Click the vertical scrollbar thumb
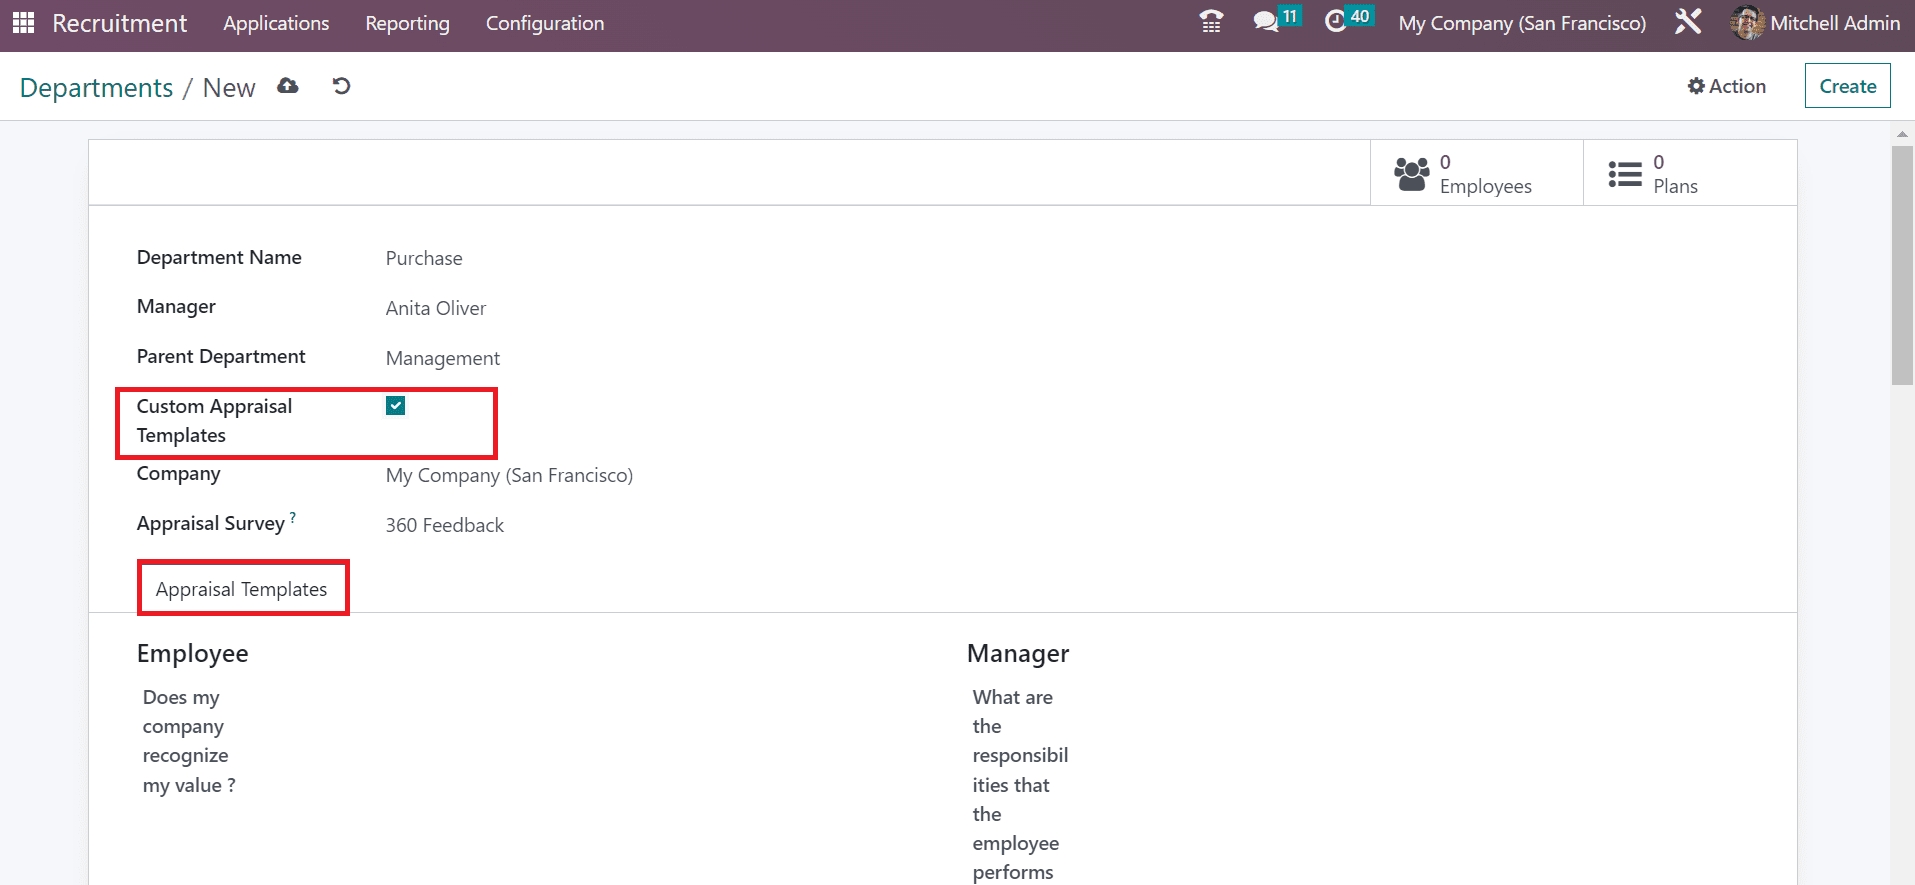The image size is (1915, 885). [1901, 265]
